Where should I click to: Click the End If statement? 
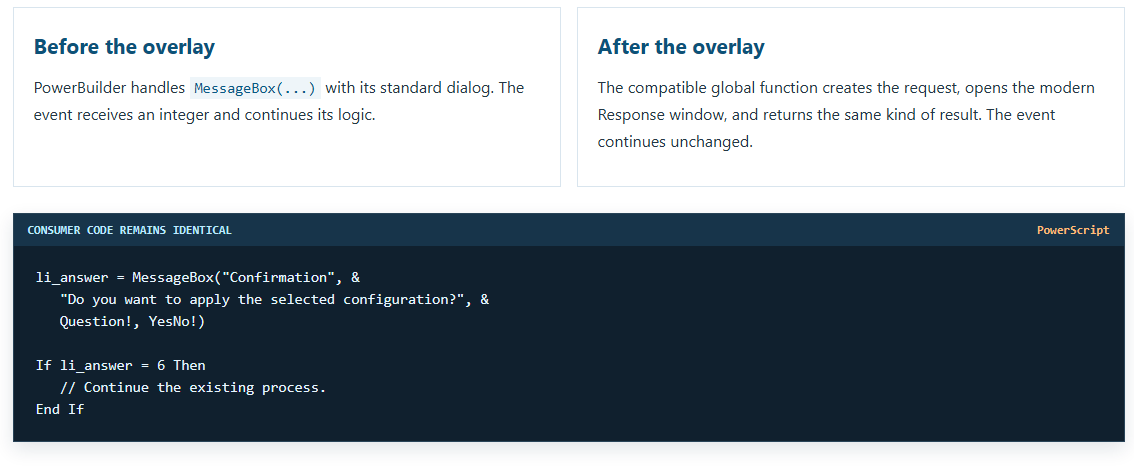[x=60, y=410]
